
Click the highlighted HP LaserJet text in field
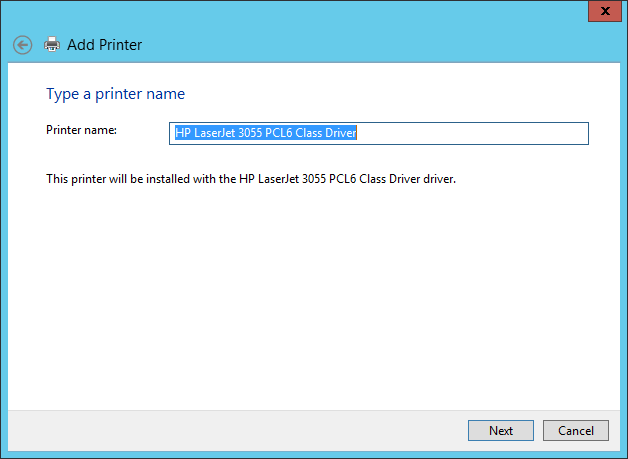(x=265, y=133)
